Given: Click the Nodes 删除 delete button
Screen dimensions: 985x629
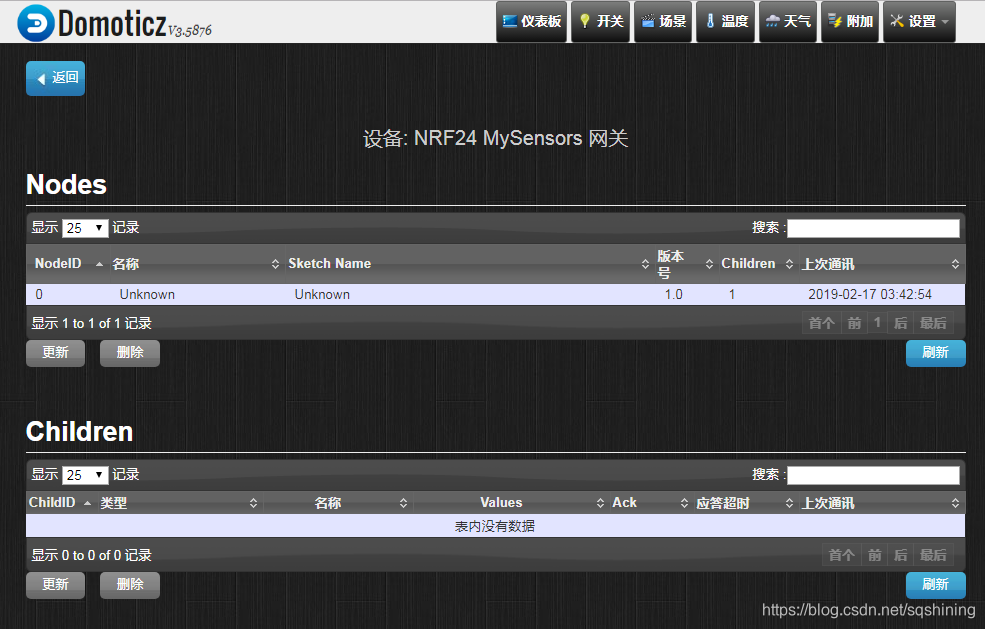Looking at the screenshot, I should (130, 353).
